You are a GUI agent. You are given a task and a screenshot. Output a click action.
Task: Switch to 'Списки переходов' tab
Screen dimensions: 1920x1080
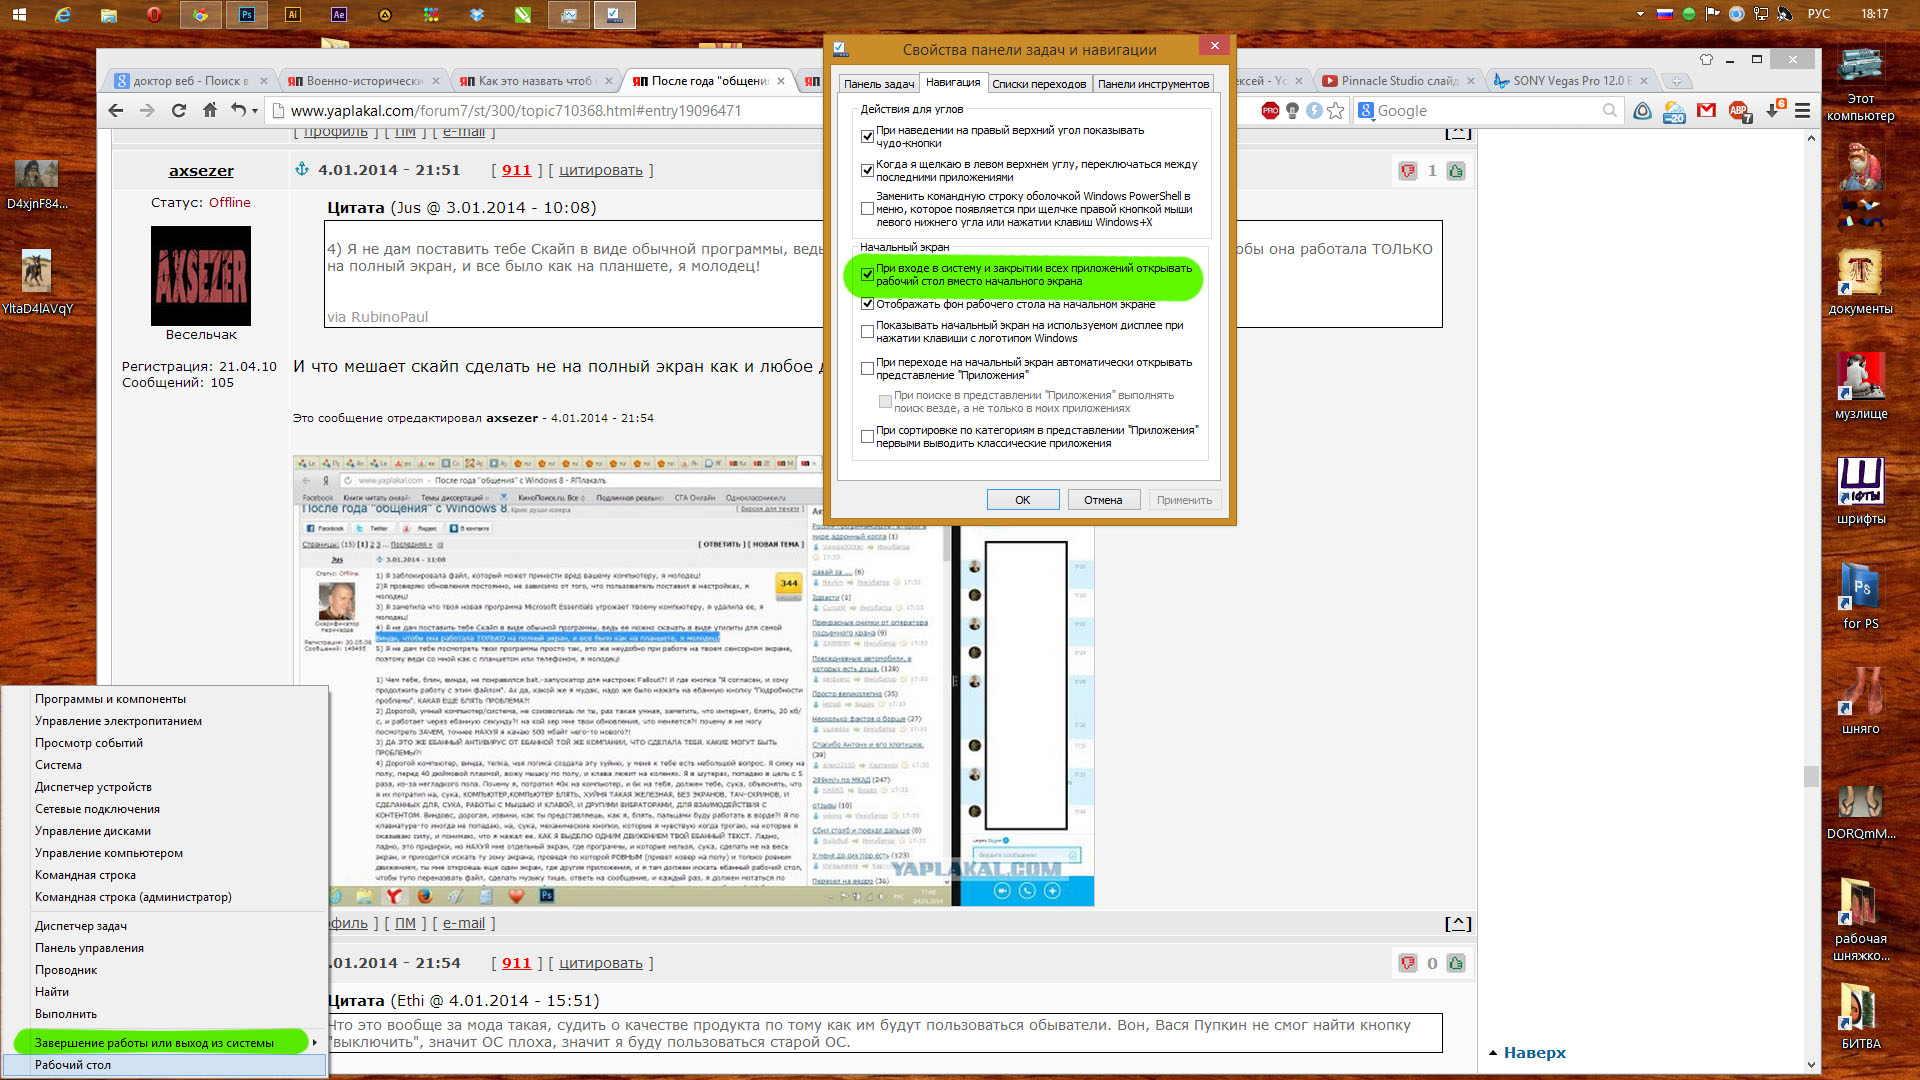point(1039,84)
